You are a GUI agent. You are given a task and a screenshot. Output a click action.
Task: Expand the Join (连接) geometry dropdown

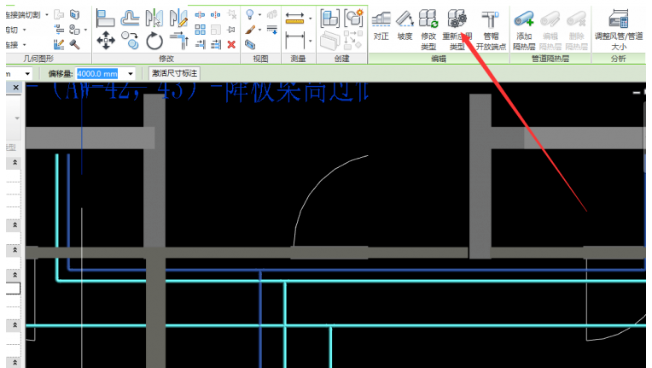25,44
